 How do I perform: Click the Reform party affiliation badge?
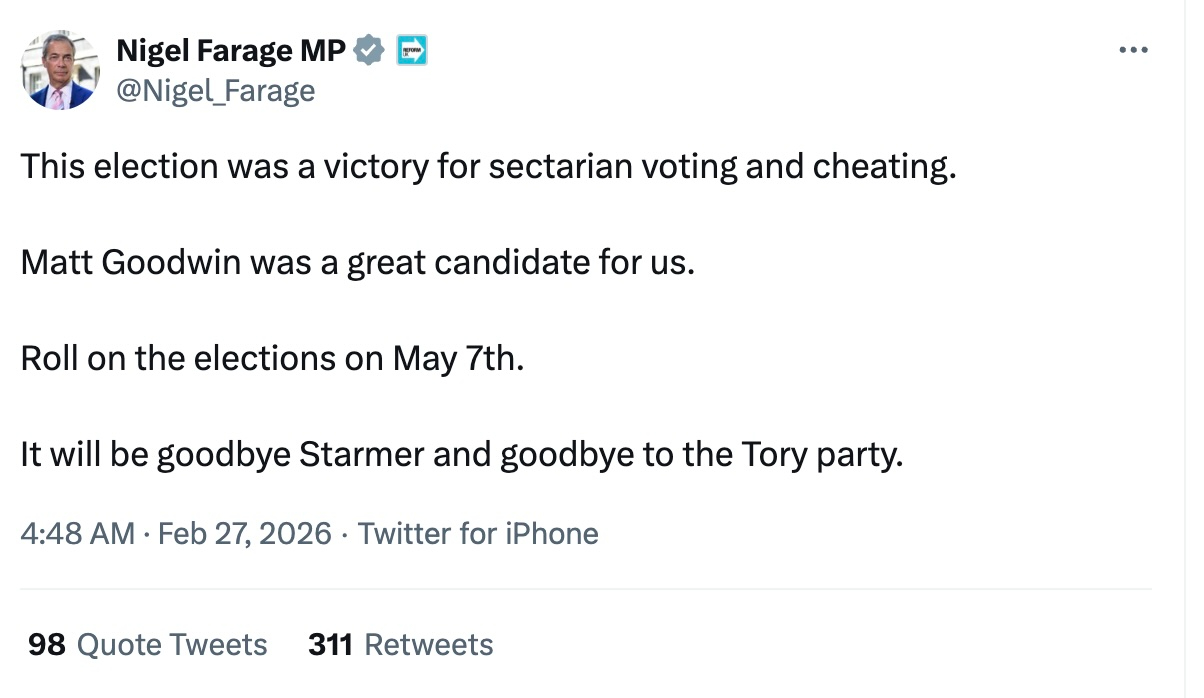(x=412, y=50)
